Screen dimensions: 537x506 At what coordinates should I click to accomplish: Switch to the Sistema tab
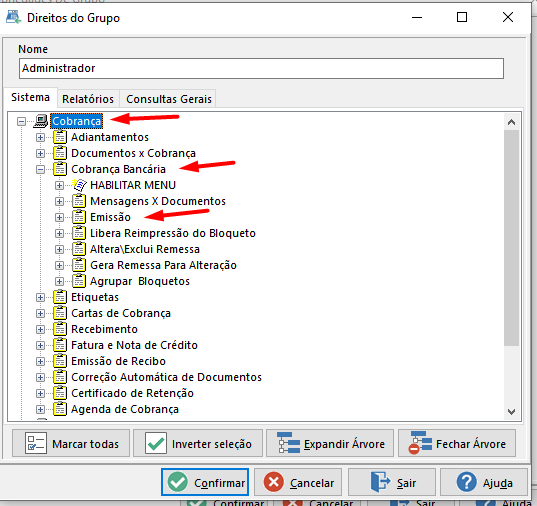30,98
